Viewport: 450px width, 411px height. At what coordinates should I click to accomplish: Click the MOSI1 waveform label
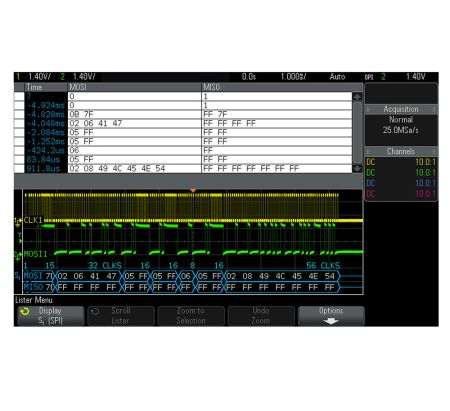coord(36,254)
